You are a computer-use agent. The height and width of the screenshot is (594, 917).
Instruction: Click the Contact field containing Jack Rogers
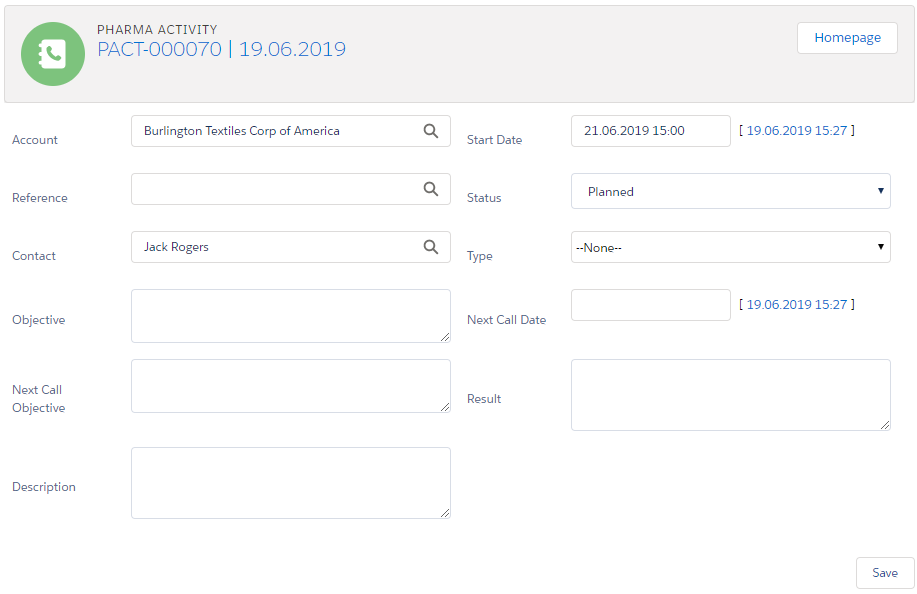pos(275,247)
